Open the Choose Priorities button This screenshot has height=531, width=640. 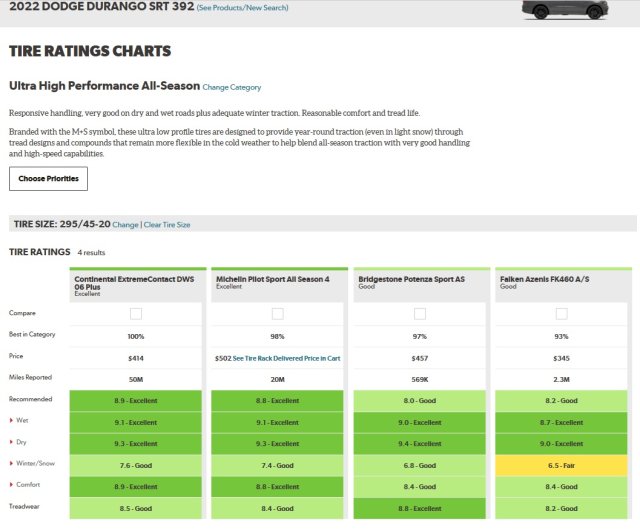pyautogui.click(x=48, y=178)
